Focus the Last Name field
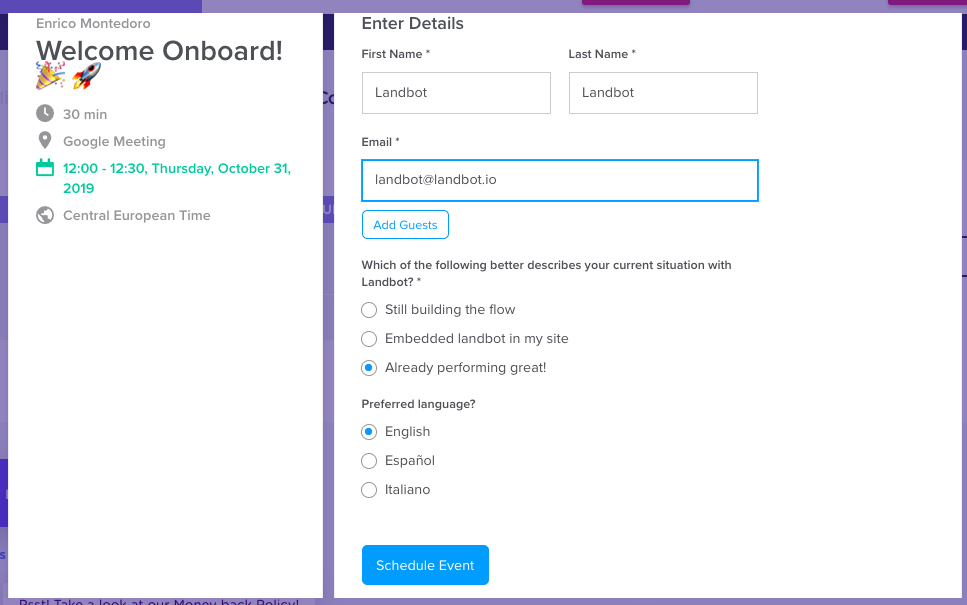 (663, 93)
